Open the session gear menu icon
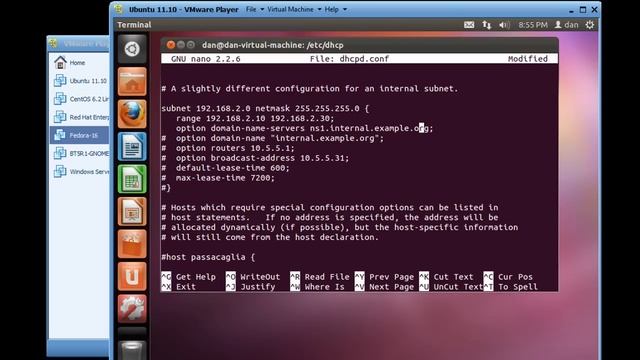 (x=589, y=25)
